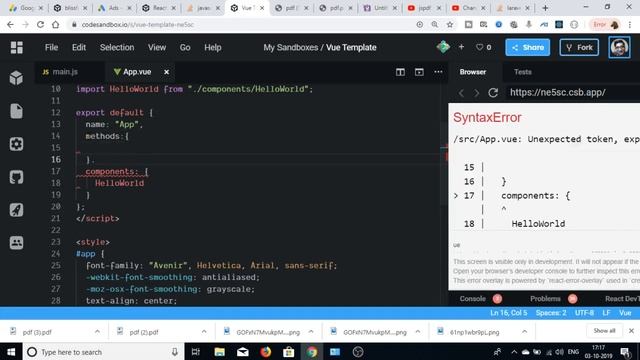This screenshot has width=640, height=360.
Task: Click Show all downloads button
Action: click(x=604, y=331)
